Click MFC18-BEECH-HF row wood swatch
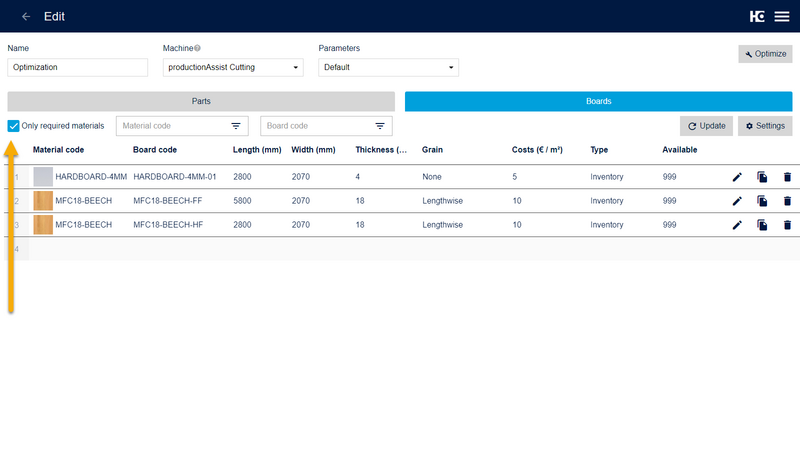The width and height of the screenshot is (800, 450). point(43,224)
